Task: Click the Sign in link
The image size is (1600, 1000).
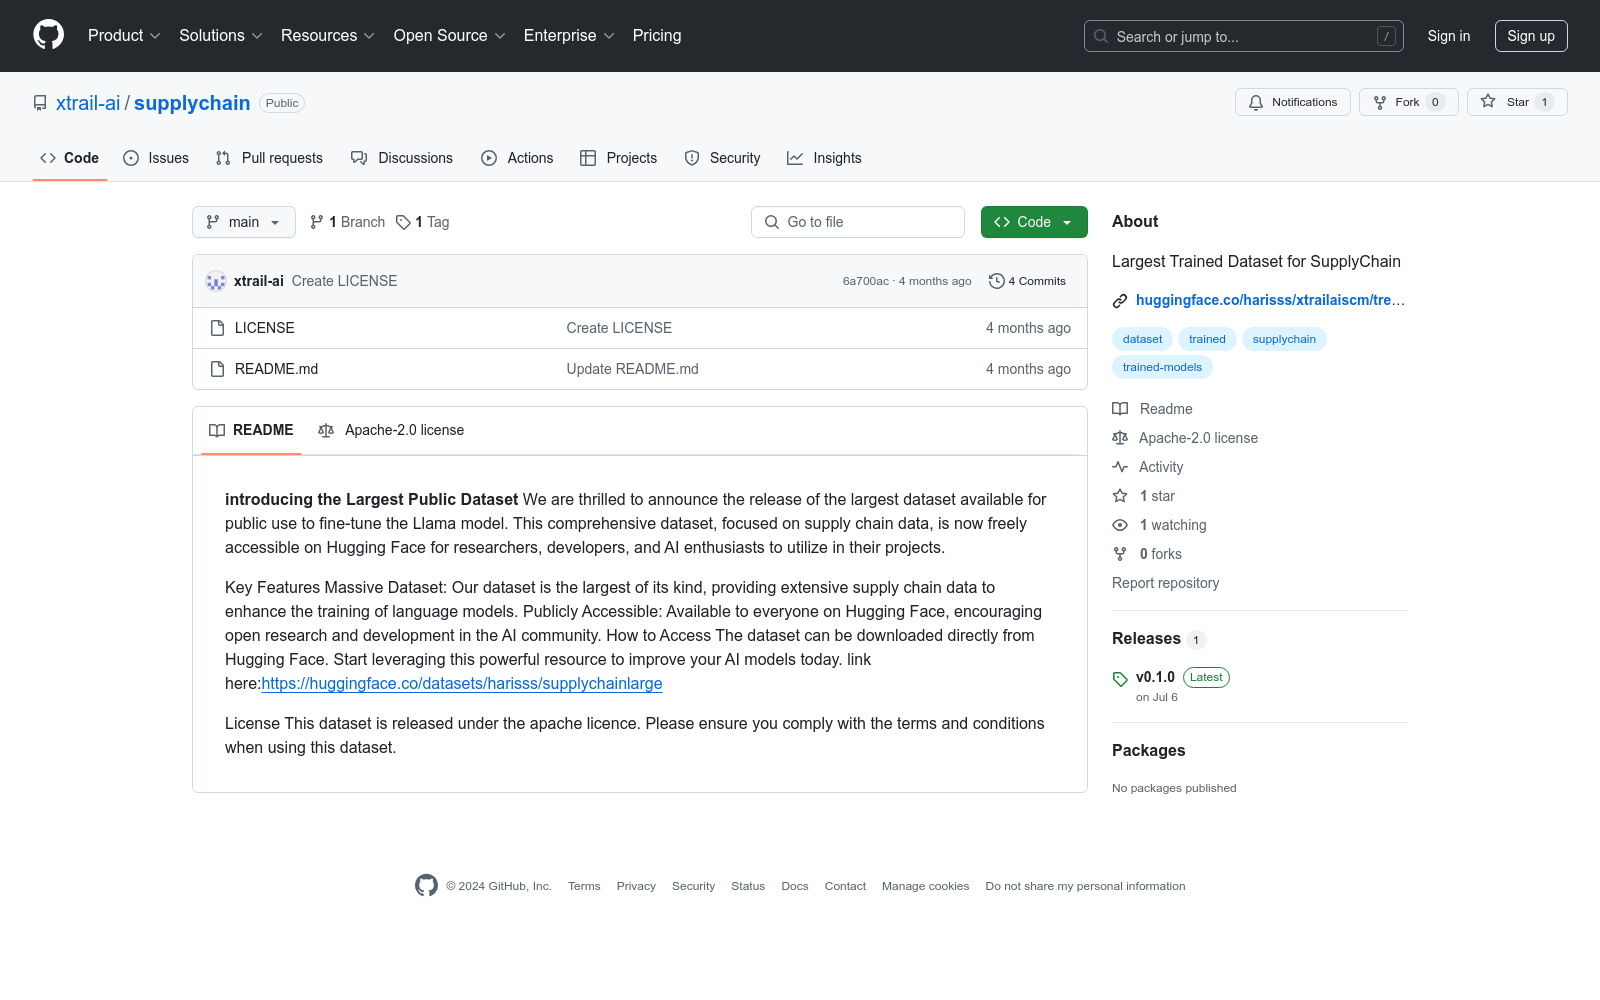Action: (x=1449, y=36)
